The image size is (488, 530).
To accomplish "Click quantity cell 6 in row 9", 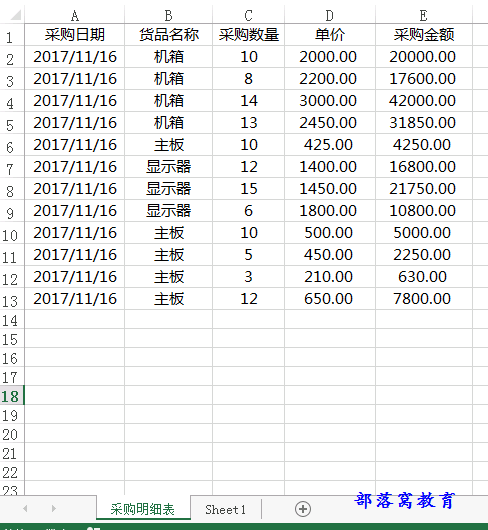I will click(248, 211).
